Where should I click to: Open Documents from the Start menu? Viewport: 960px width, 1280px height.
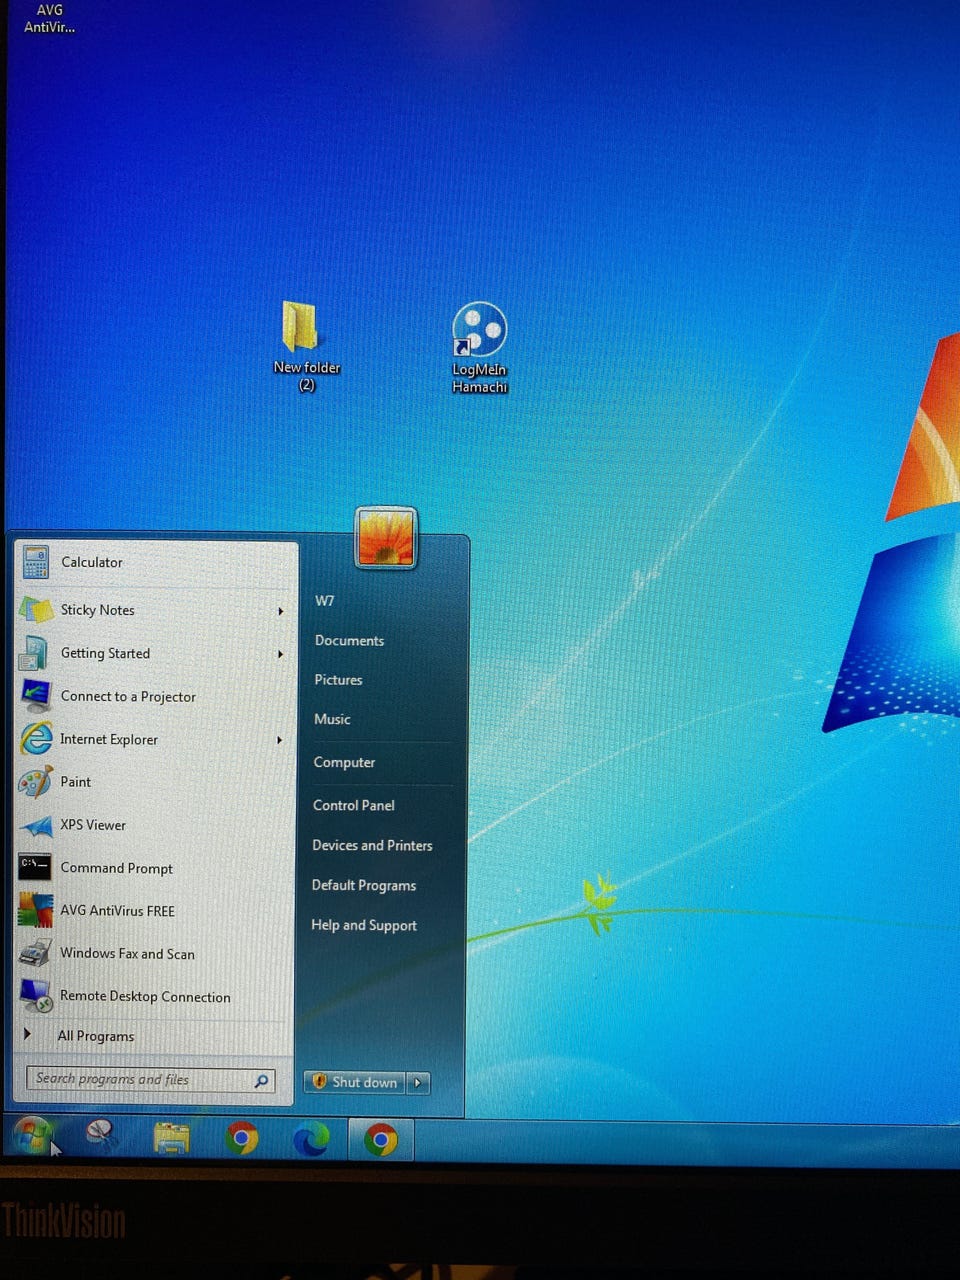(x=349, y=641)
